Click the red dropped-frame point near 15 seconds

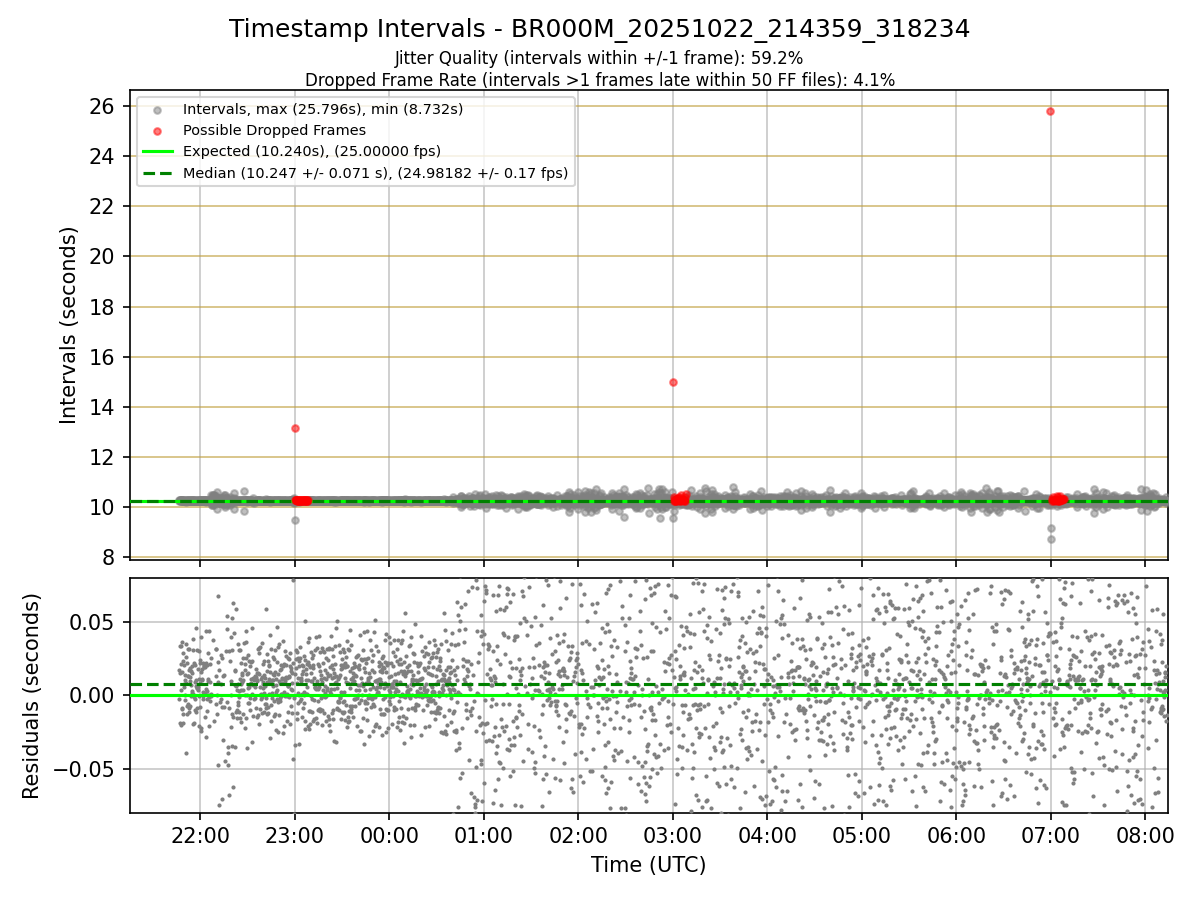pyautogui.click(x=673, y=382)
